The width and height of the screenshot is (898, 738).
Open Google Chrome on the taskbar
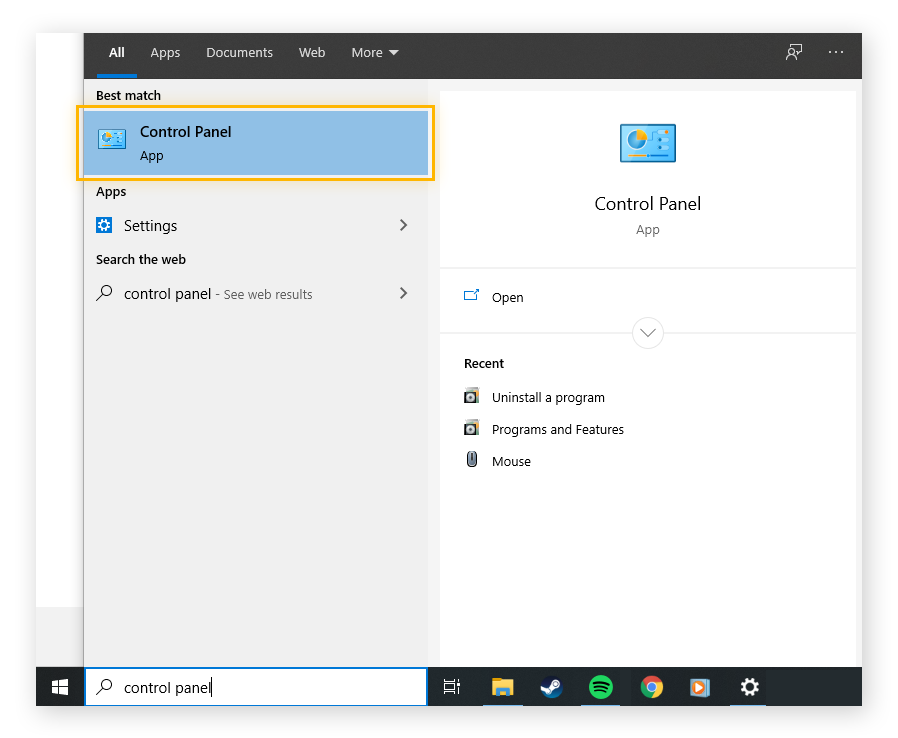click(x=650, y=687)
